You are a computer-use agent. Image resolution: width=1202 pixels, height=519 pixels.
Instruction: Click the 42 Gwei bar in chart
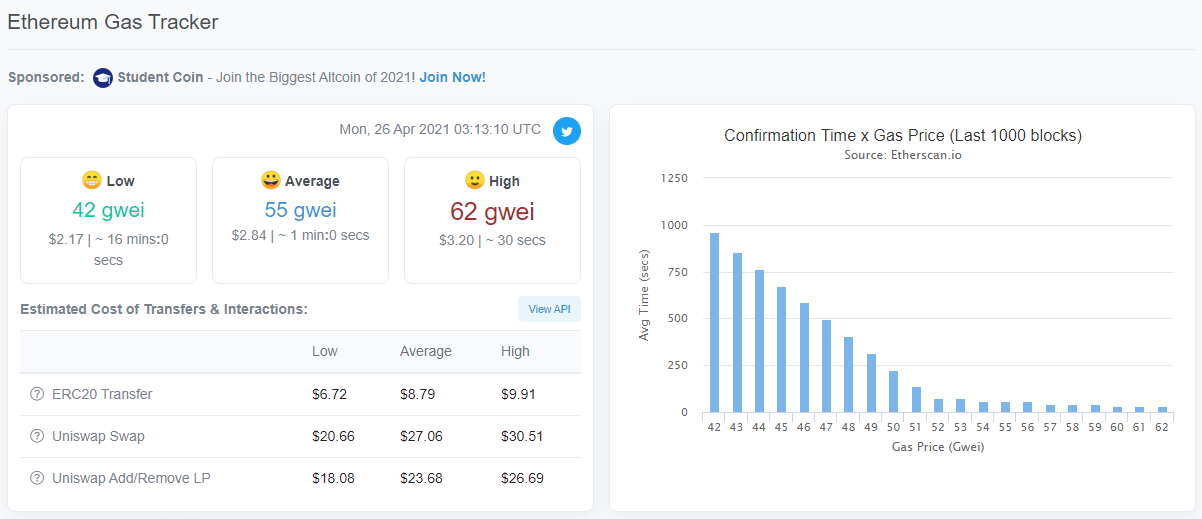(x=714, y=322)
